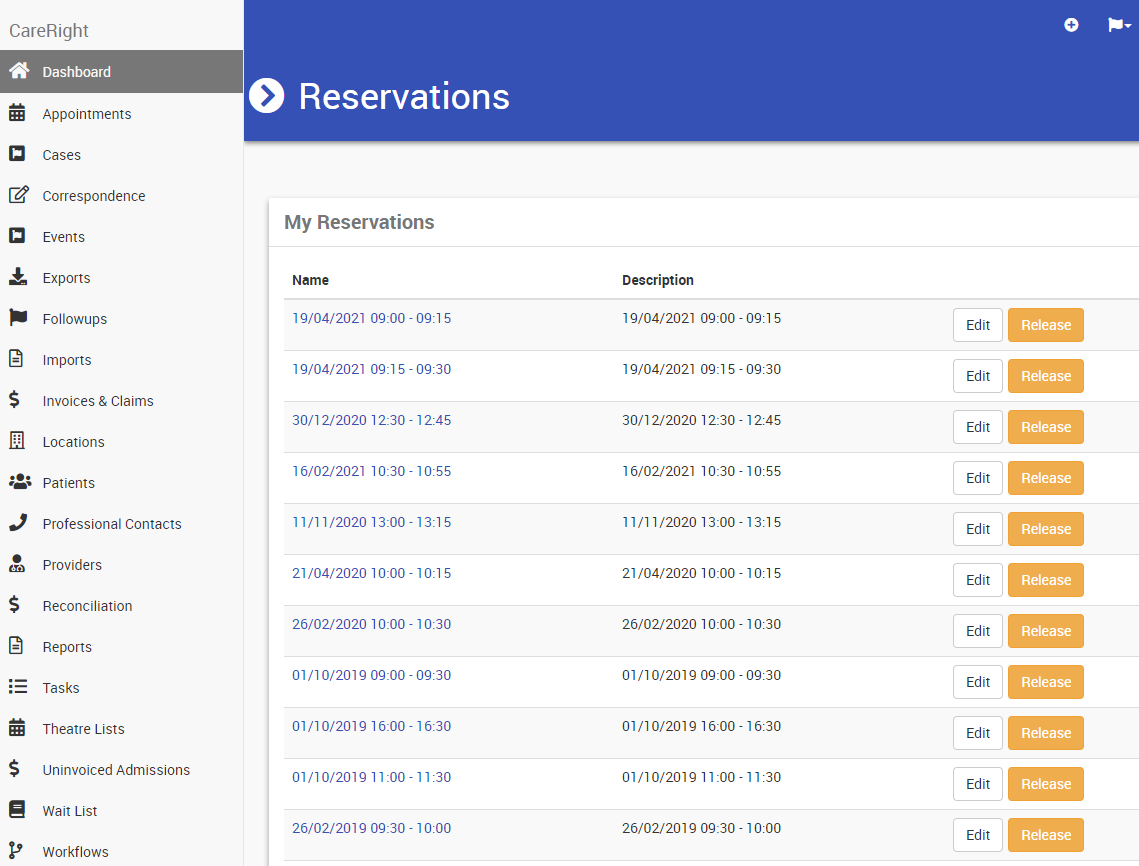Click the plus circle icon in header
Viewport: 1139px width, 866px height.
1071,25
